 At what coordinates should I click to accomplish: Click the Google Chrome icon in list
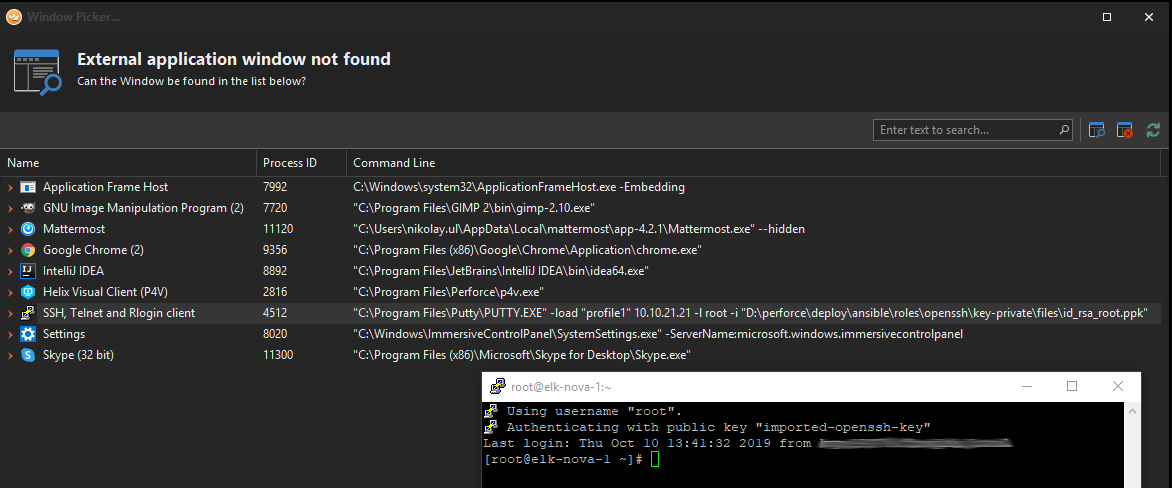click(28, 250)
